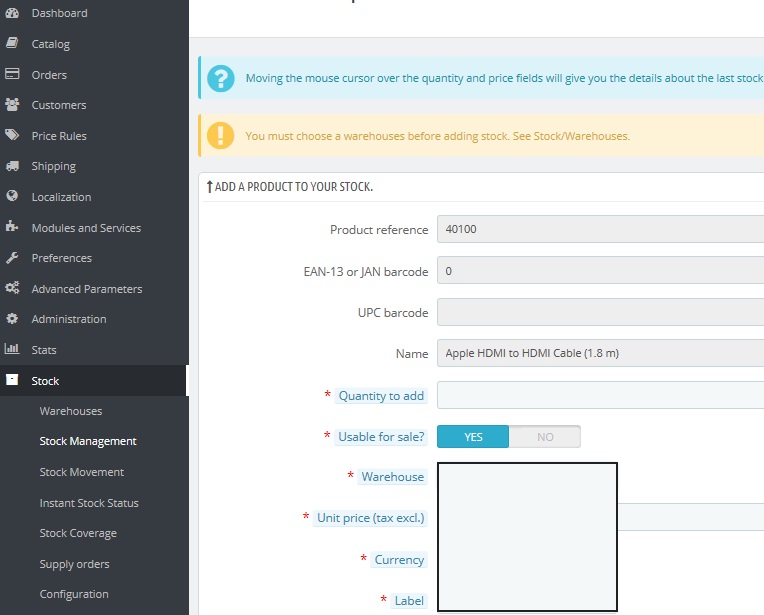Open Warehouses submenu link

coord(71,411)
